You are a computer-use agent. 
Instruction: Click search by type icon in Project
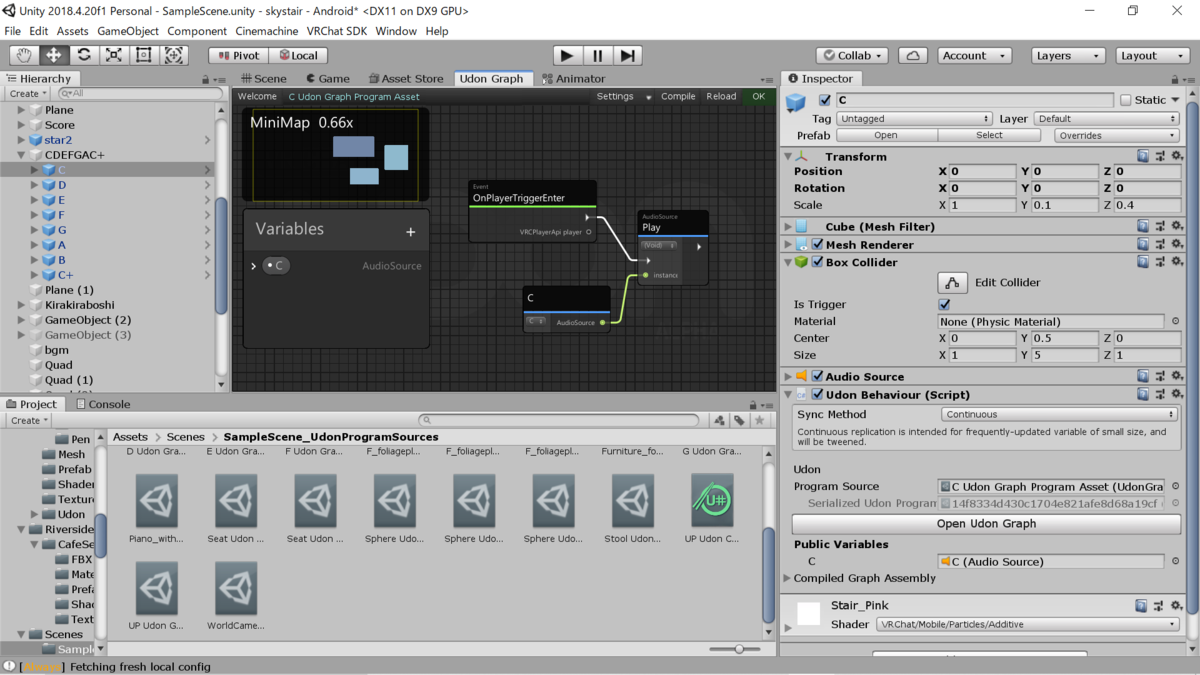tap(719, 421)
